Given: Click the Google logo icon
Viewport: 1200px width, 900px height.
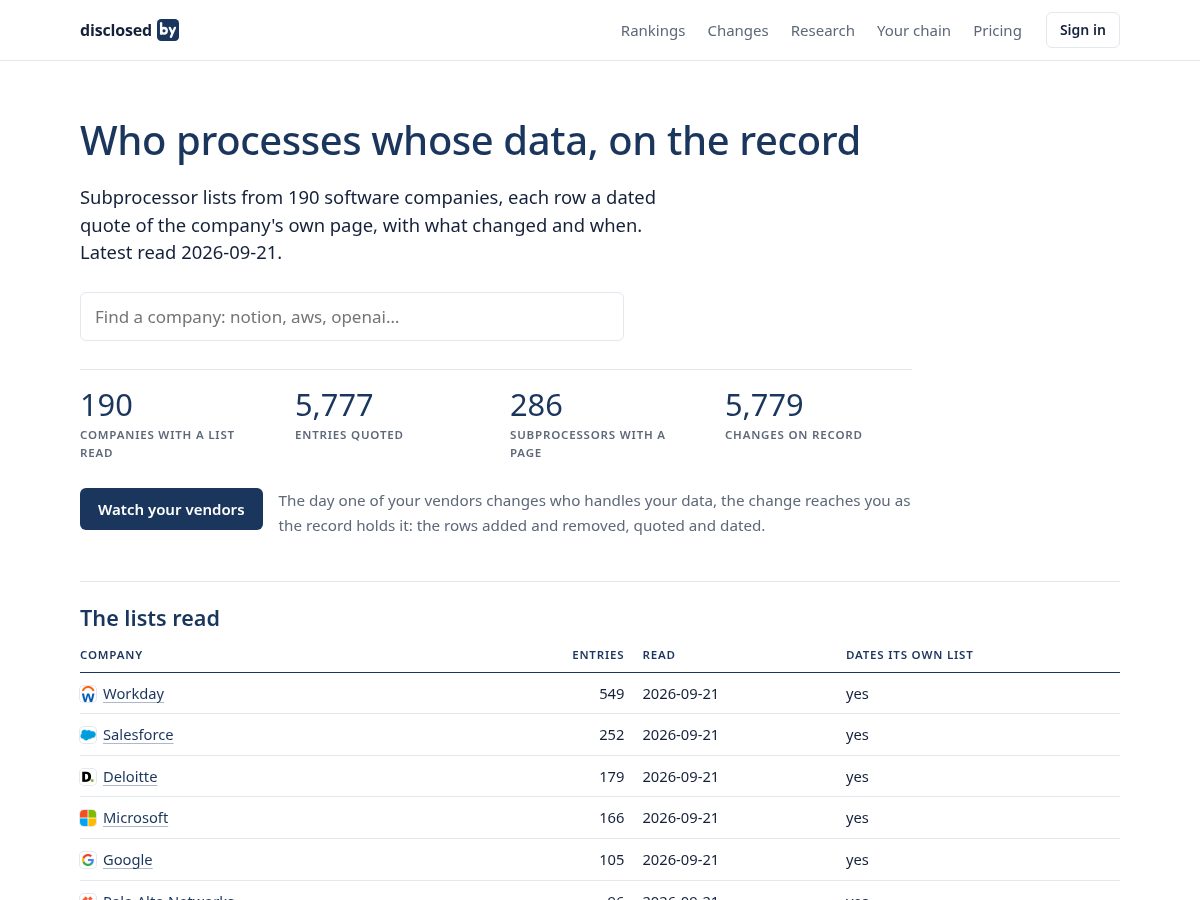Looking at the screenshot, I should click(x=88, y=860).
